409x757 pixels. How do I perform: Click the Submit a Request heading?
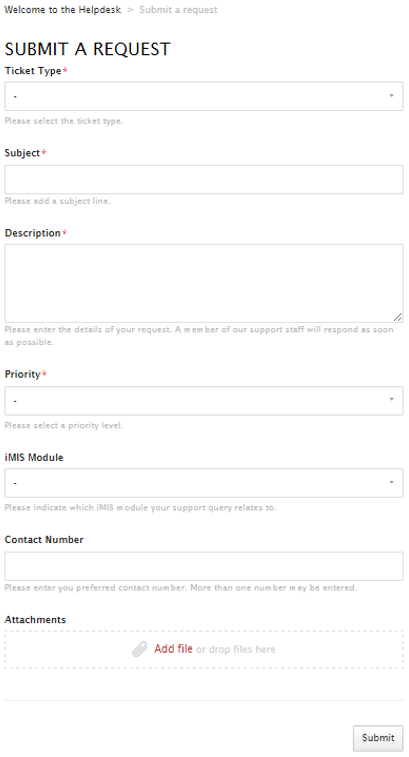tap(87, 49)
